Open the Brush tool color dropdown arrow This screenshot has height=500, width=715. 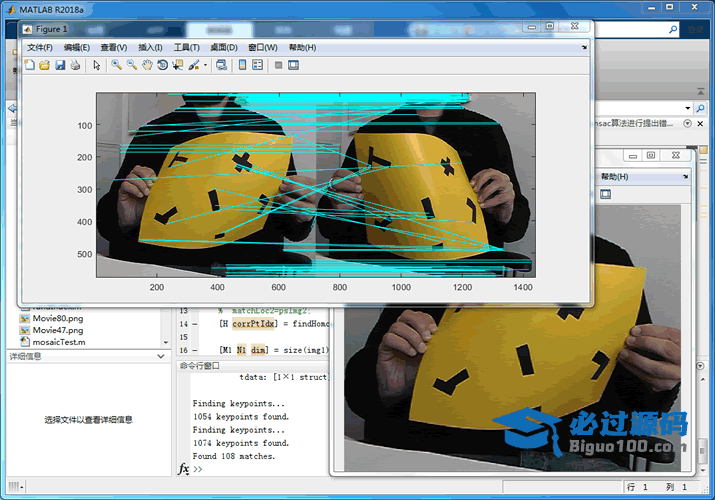(x=205, y=66)
